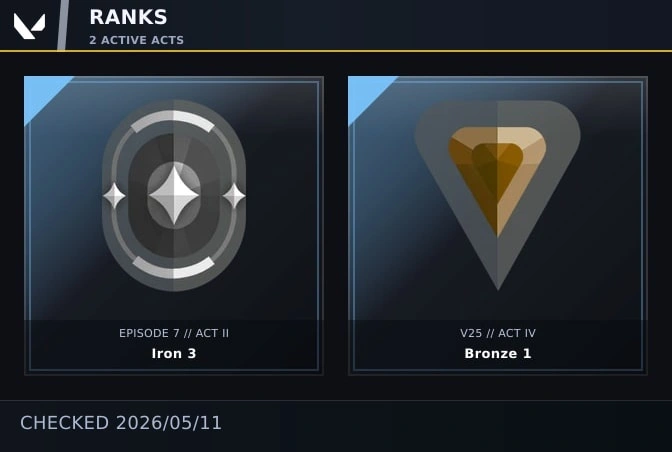The image size is (672, 452).
Task: Click the CHECKED 2026/05/11 date text
Action: 121,423
